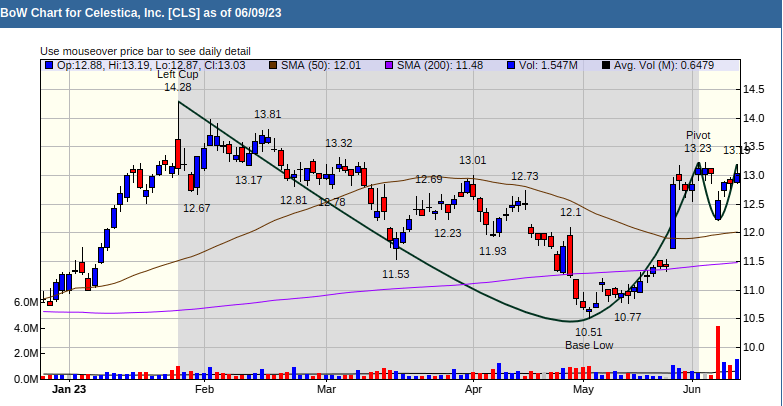Click the 4.0M volume axis label

[x=26, y=329]
